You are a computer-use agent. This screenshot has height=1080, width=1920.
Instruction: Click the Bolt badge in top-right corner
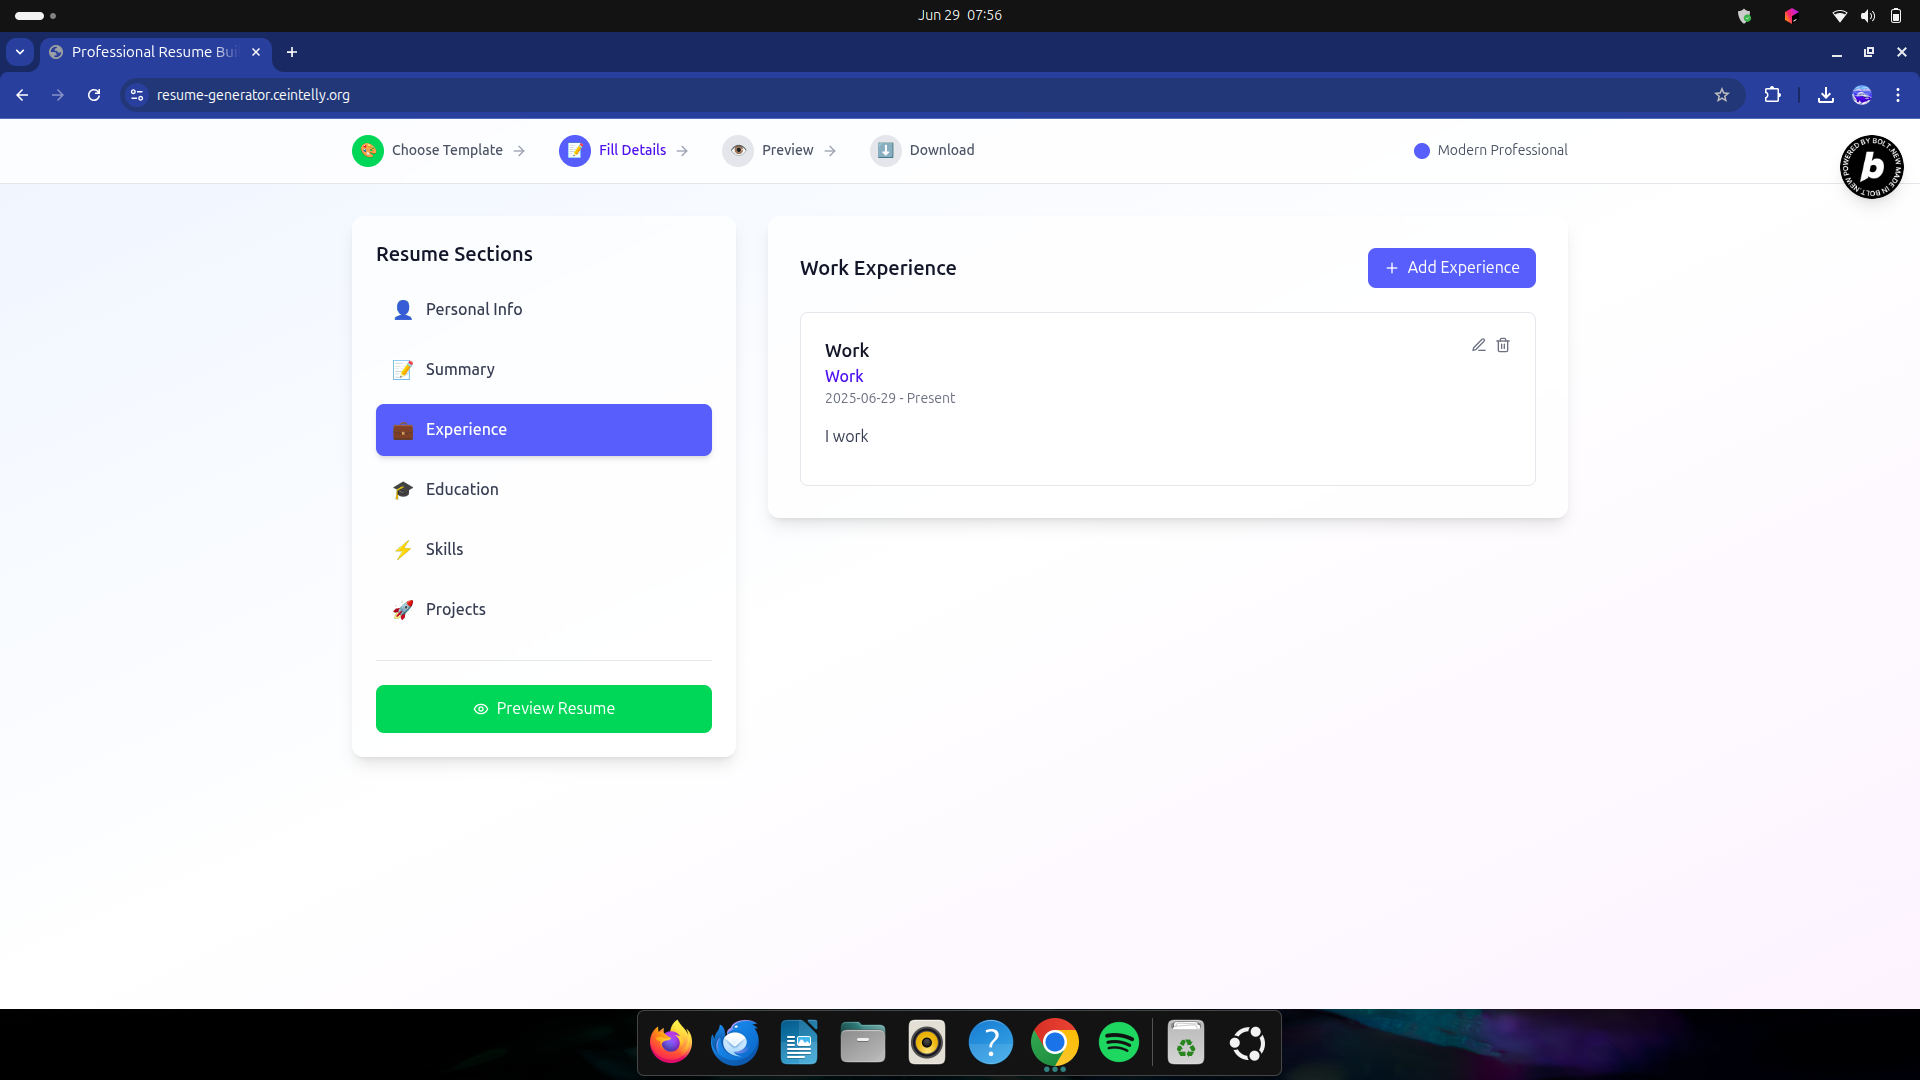click(1871, 167)
